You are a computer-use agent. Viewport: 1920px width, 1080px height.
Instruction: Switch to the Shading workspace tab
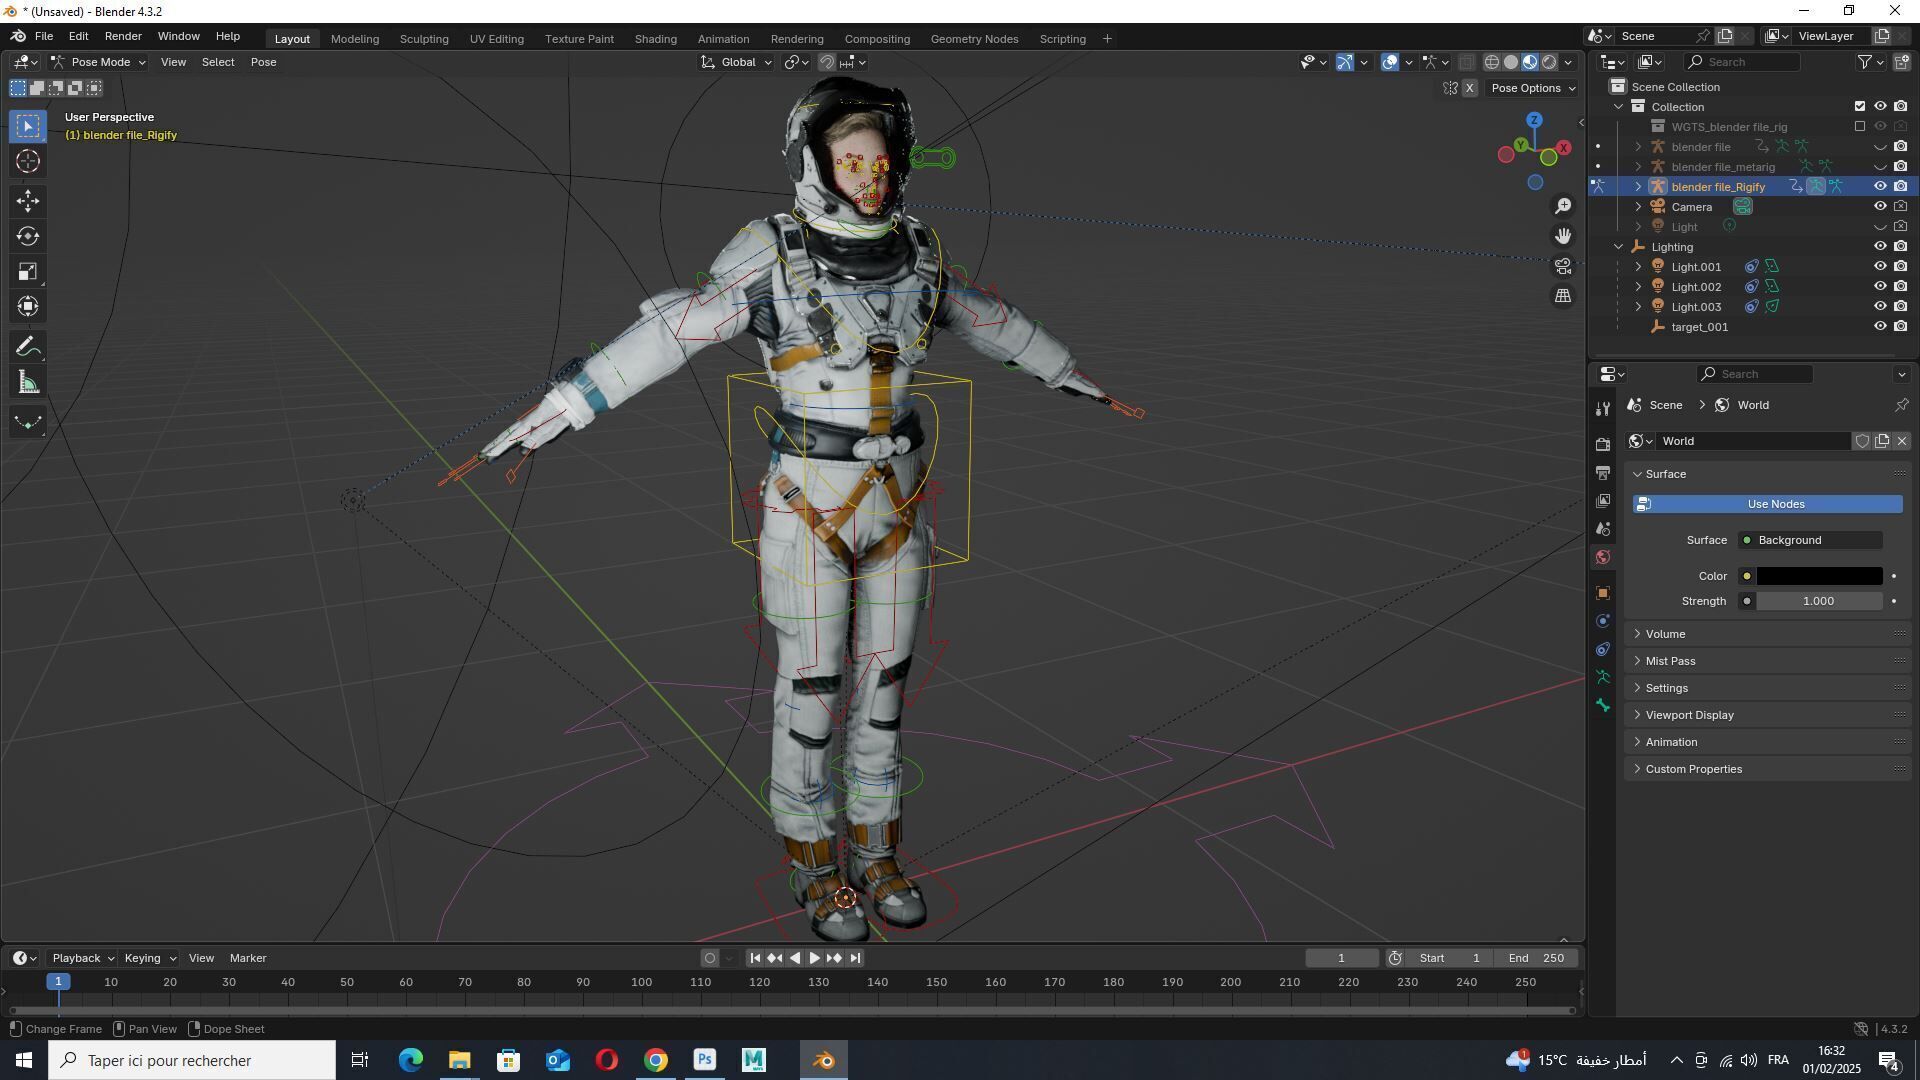click(656, 39)
